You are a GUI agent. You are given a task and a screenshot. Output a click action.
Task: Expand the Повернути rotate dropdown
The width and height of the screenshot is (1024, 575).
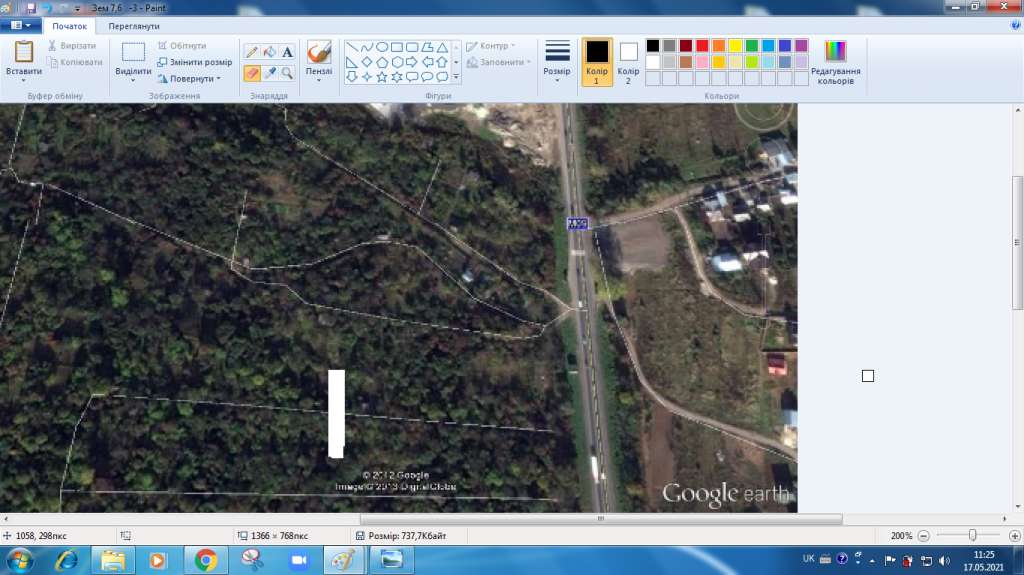(x=190, y=78)
